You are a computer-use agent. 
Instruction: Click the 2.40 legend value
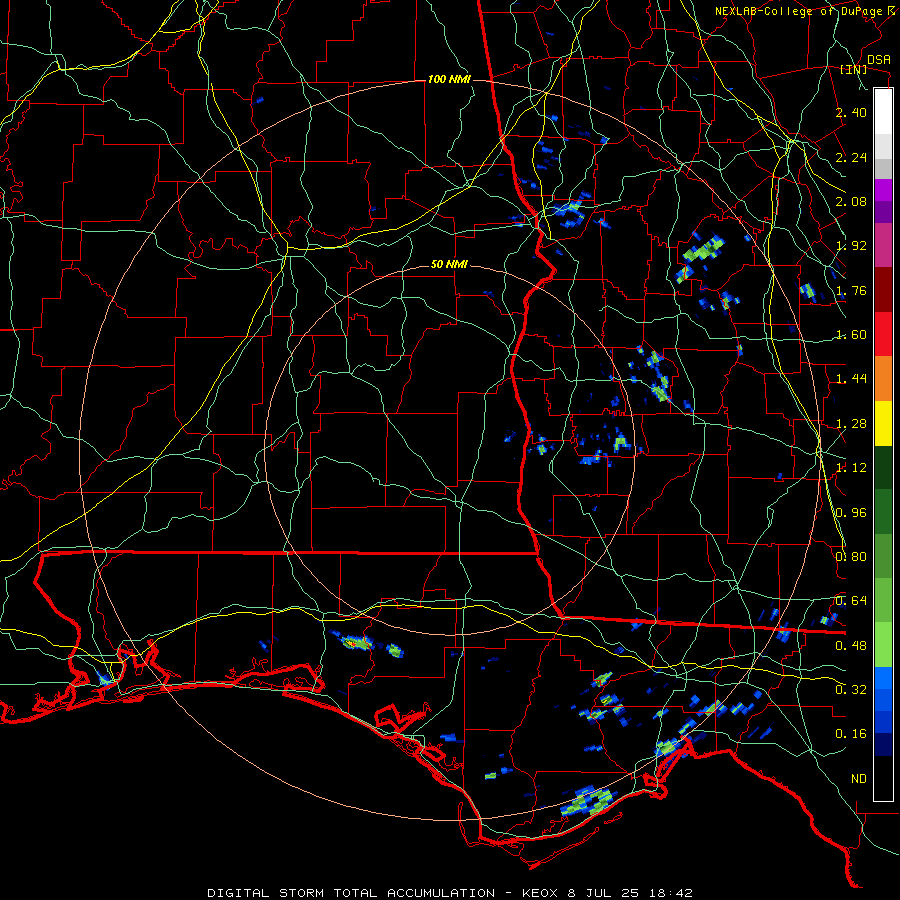point(851,112)
